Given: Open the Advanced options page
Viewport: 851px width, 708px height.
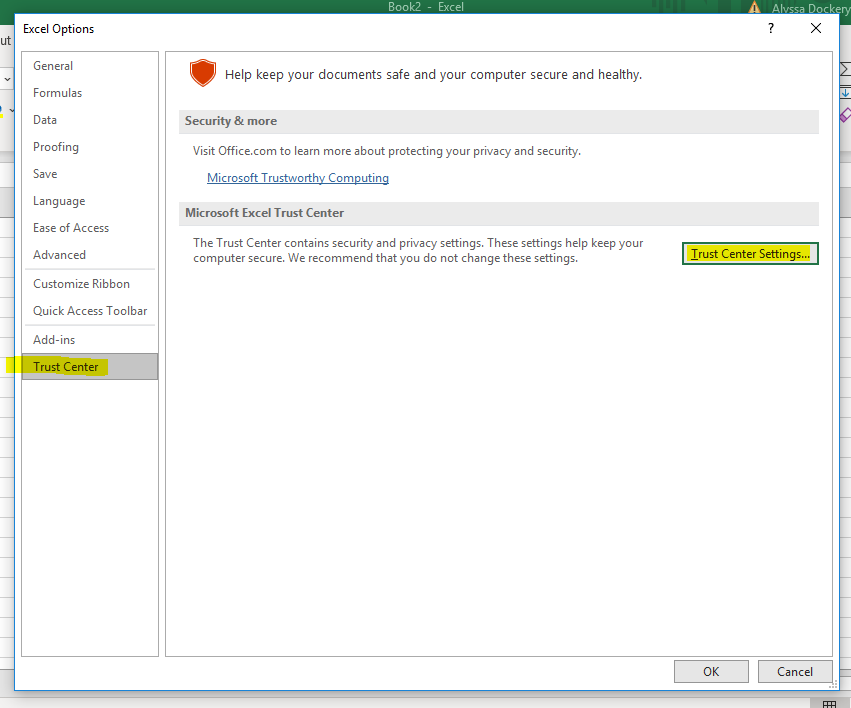Looking at the screenshot, I should point(59,255).
